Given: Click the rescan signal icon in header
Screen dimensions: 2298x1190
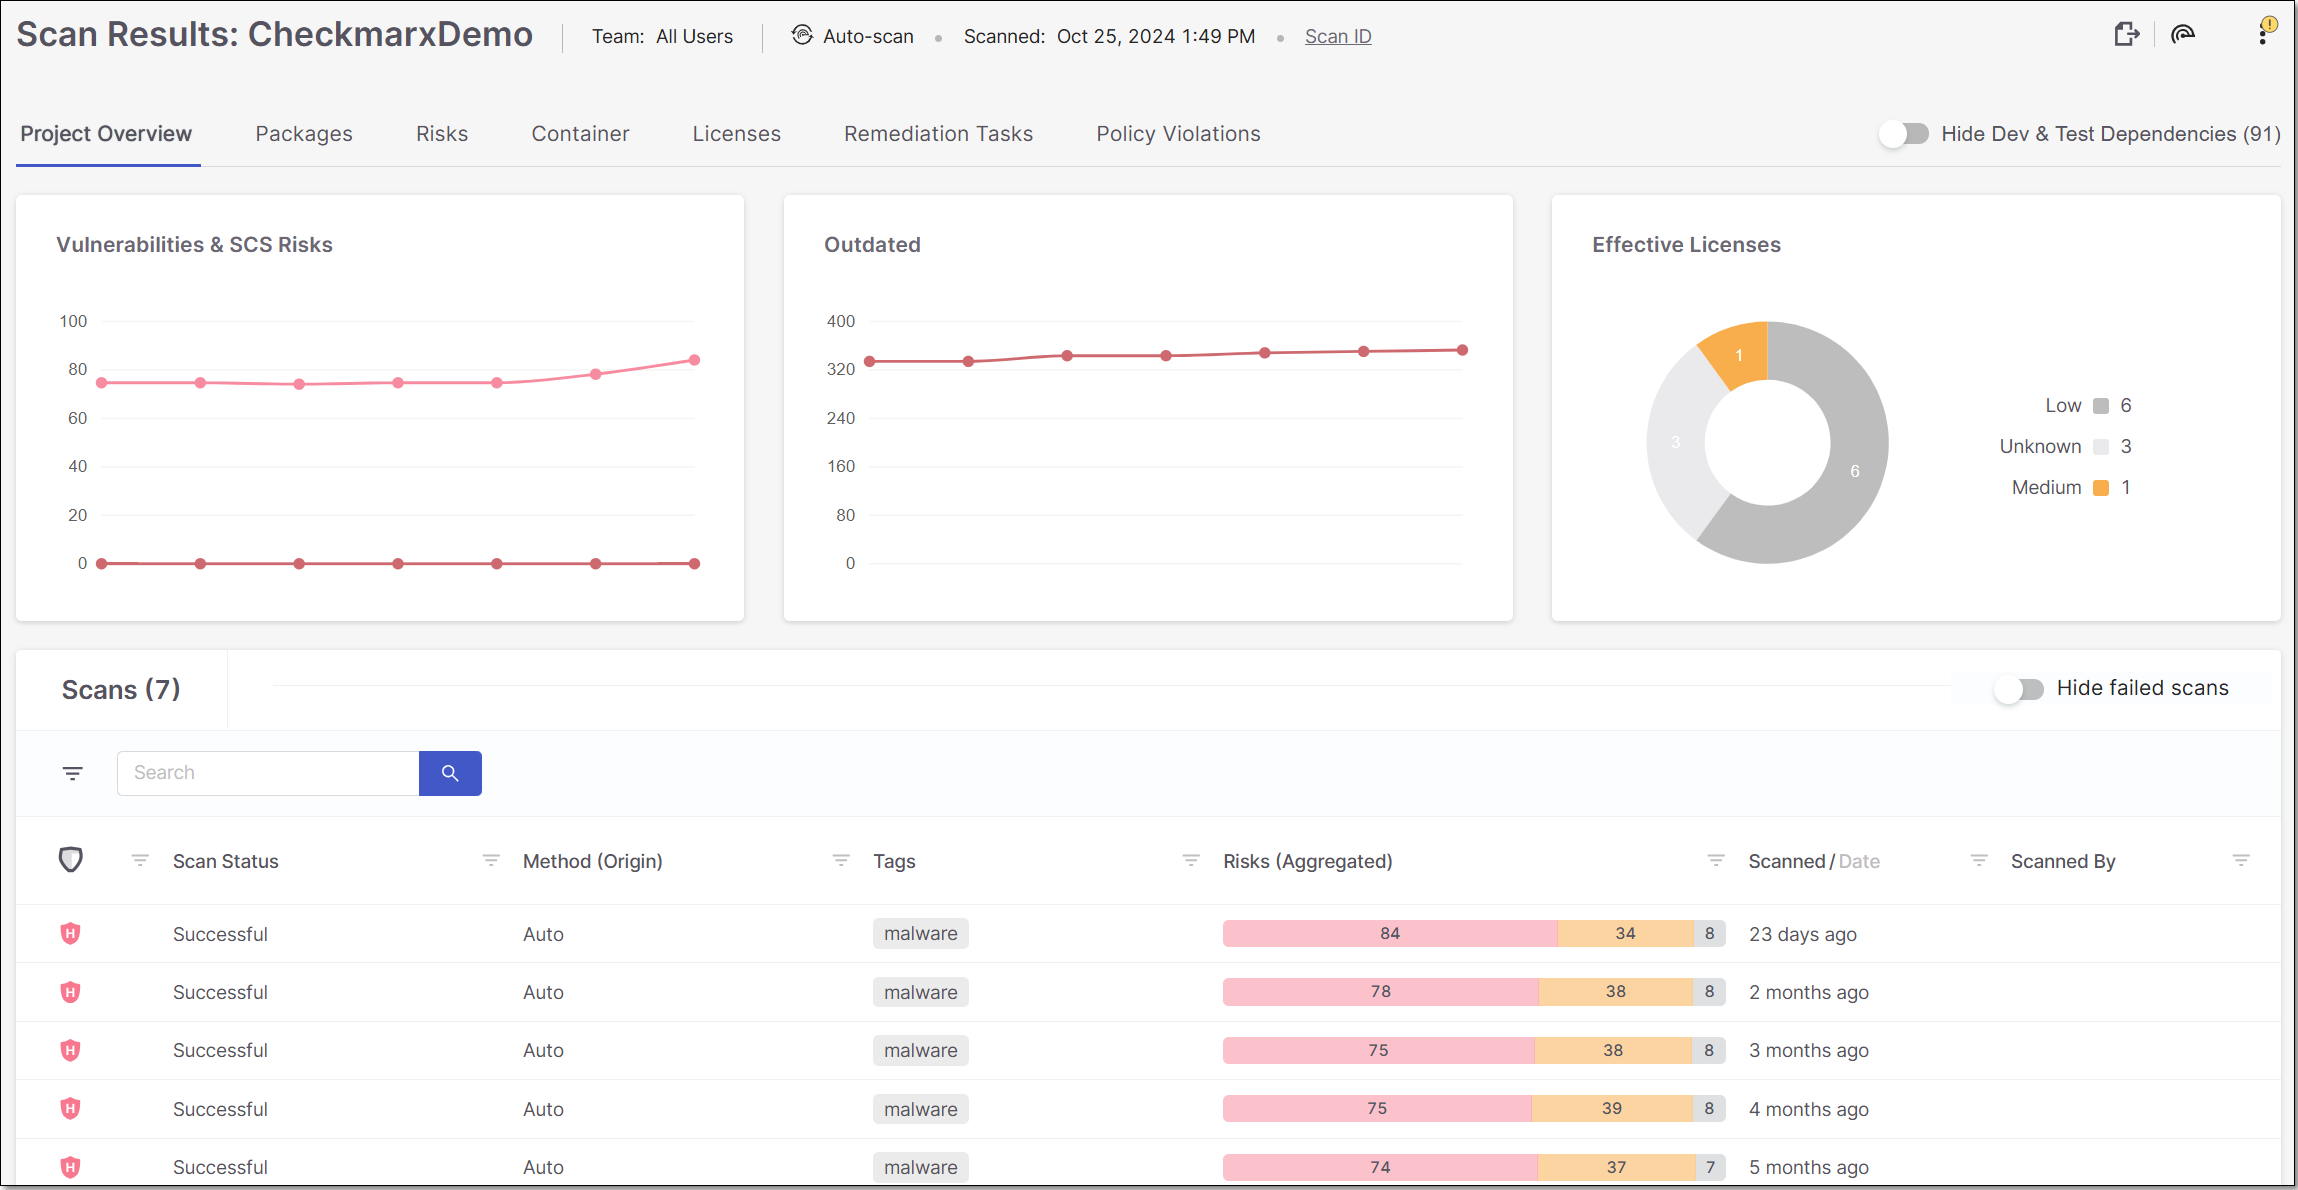Looking at the screenshot, I should tap(2183, 35).
